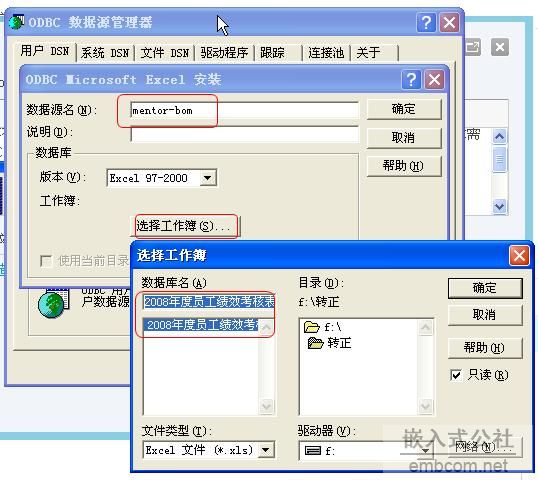This screenshot has width=538, height=480.
Task: Open the 驱动器 f: drive dropdown
Action: tap(426, 450)
